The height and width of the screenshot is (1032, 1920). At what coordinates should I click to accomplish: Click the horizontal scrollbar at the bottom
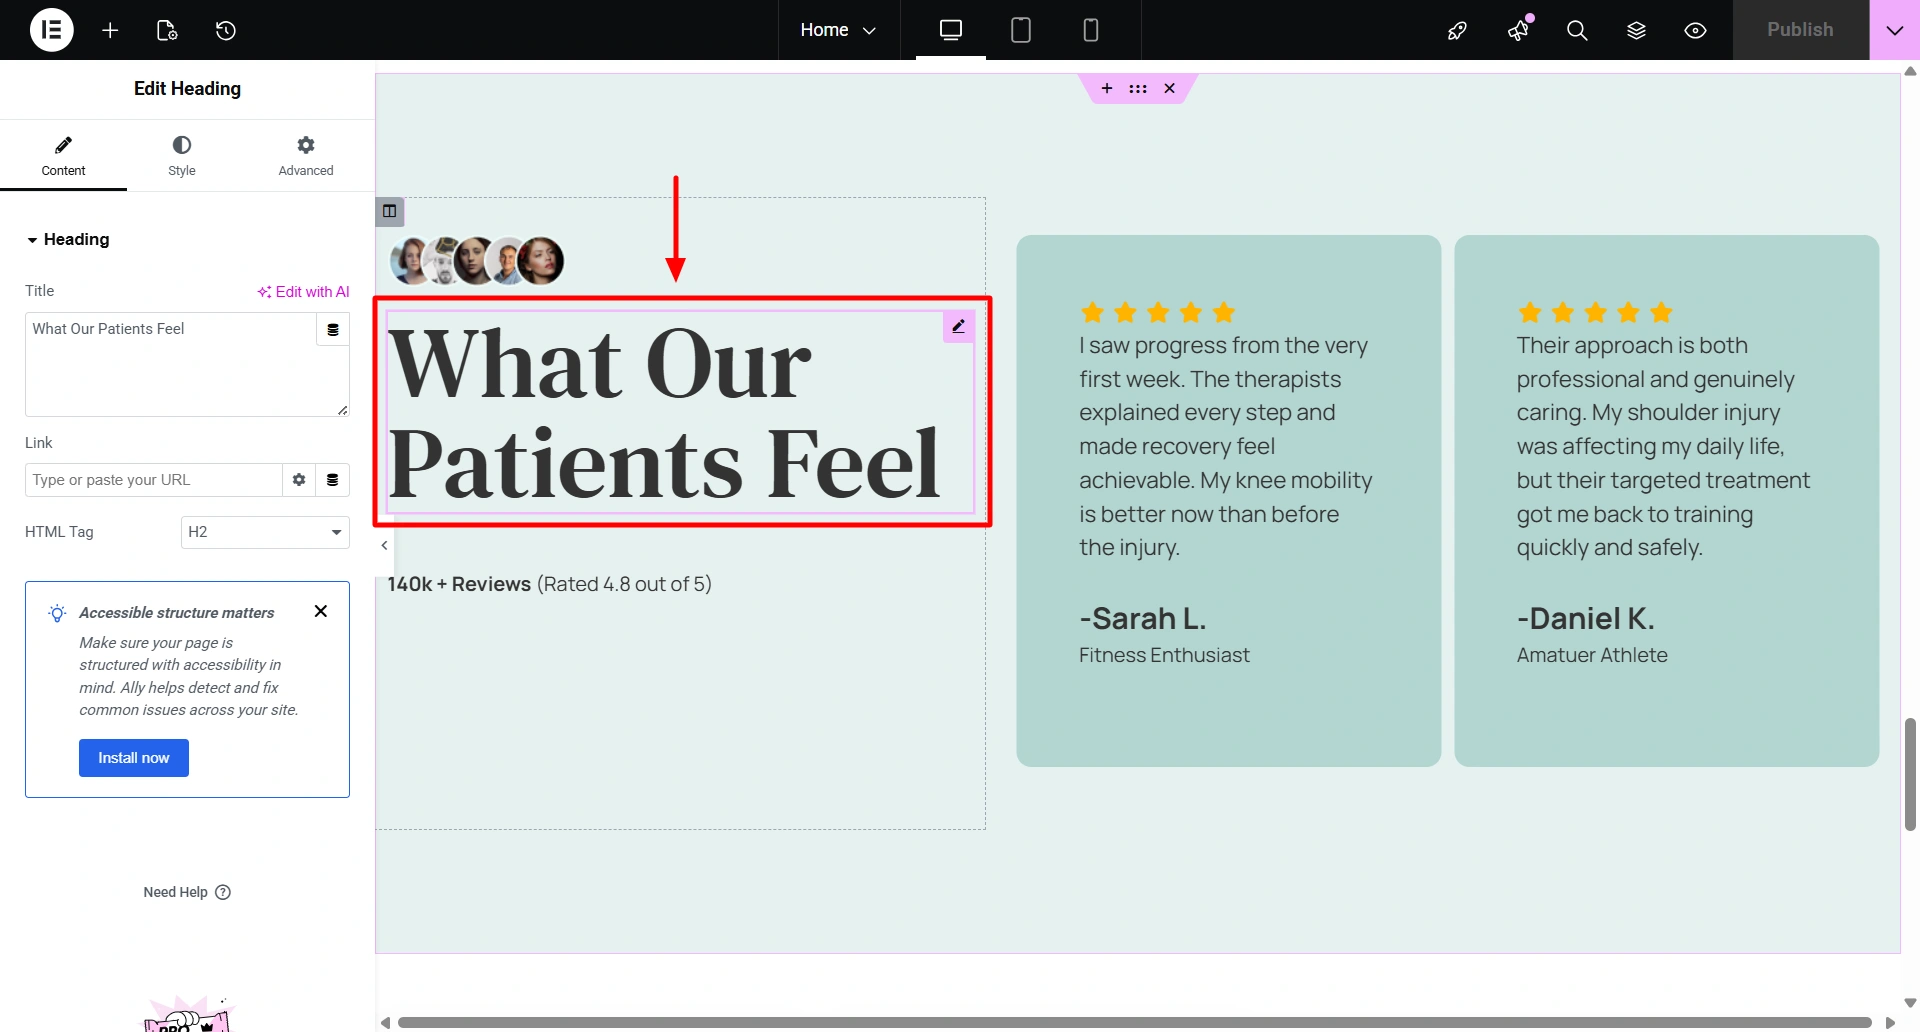1135,1022
